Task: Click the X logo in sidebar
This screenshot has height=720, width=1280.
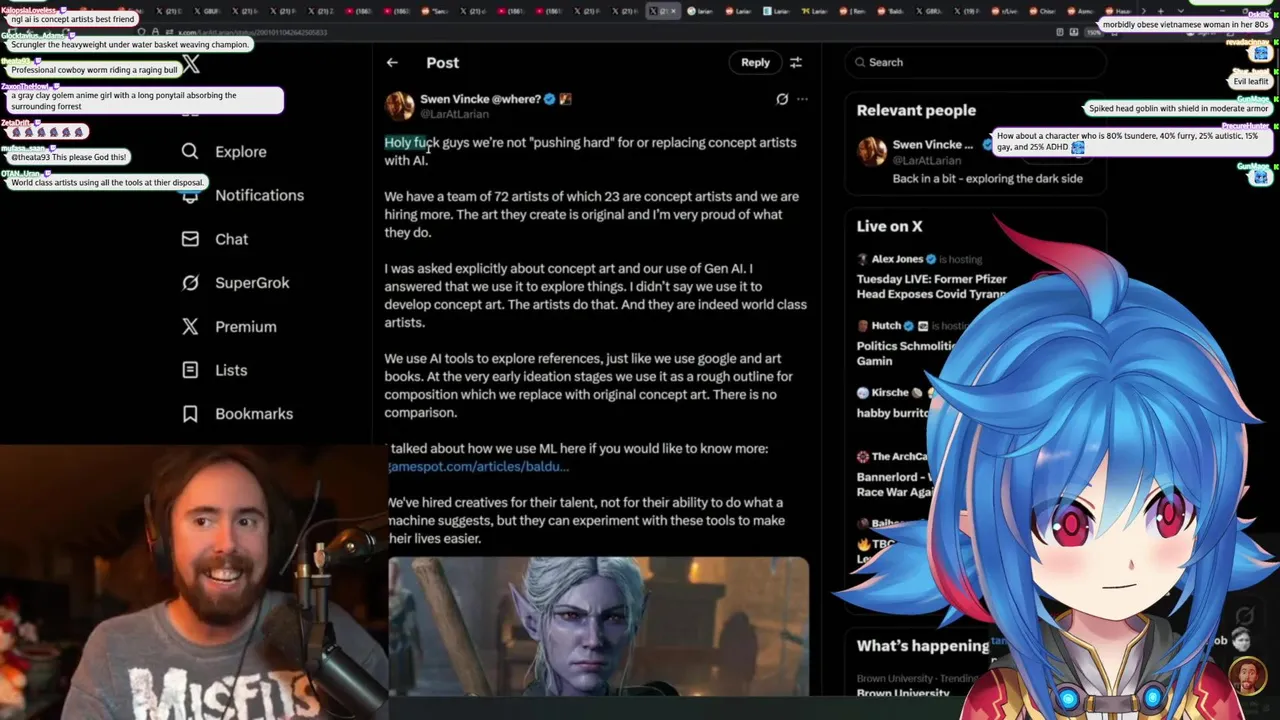Action: tap(191, 65)
